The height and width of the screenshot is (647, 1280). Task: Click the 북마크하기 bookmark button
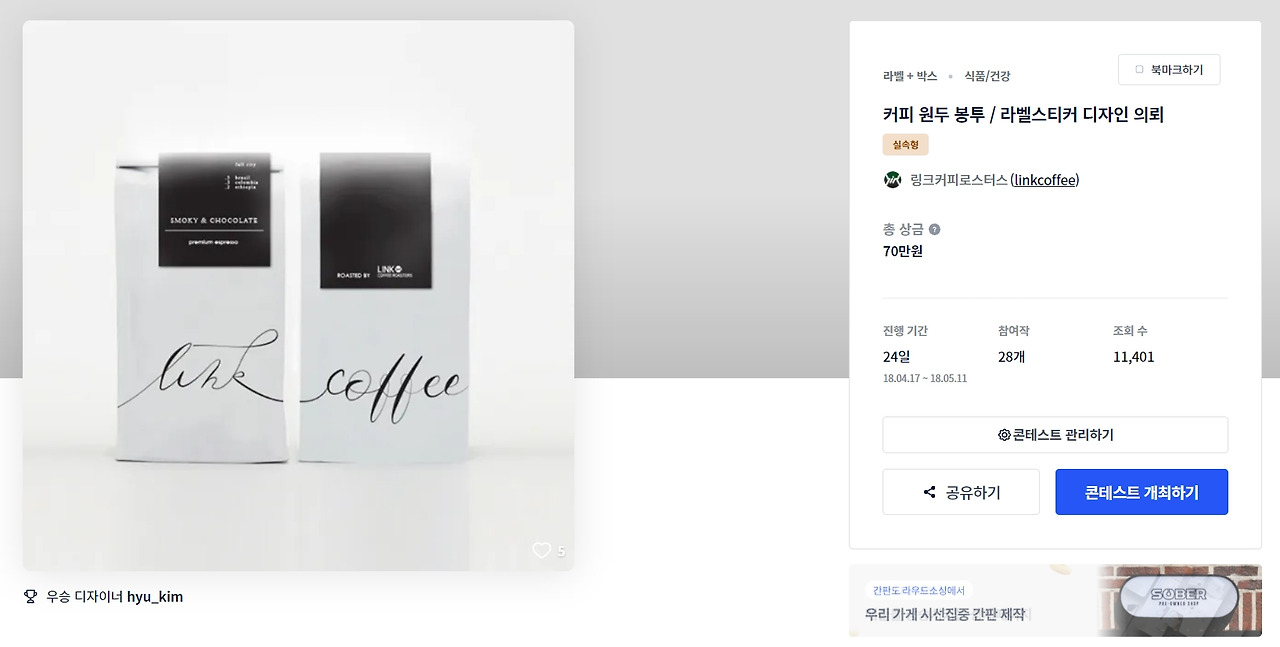tap(1169, 70)
